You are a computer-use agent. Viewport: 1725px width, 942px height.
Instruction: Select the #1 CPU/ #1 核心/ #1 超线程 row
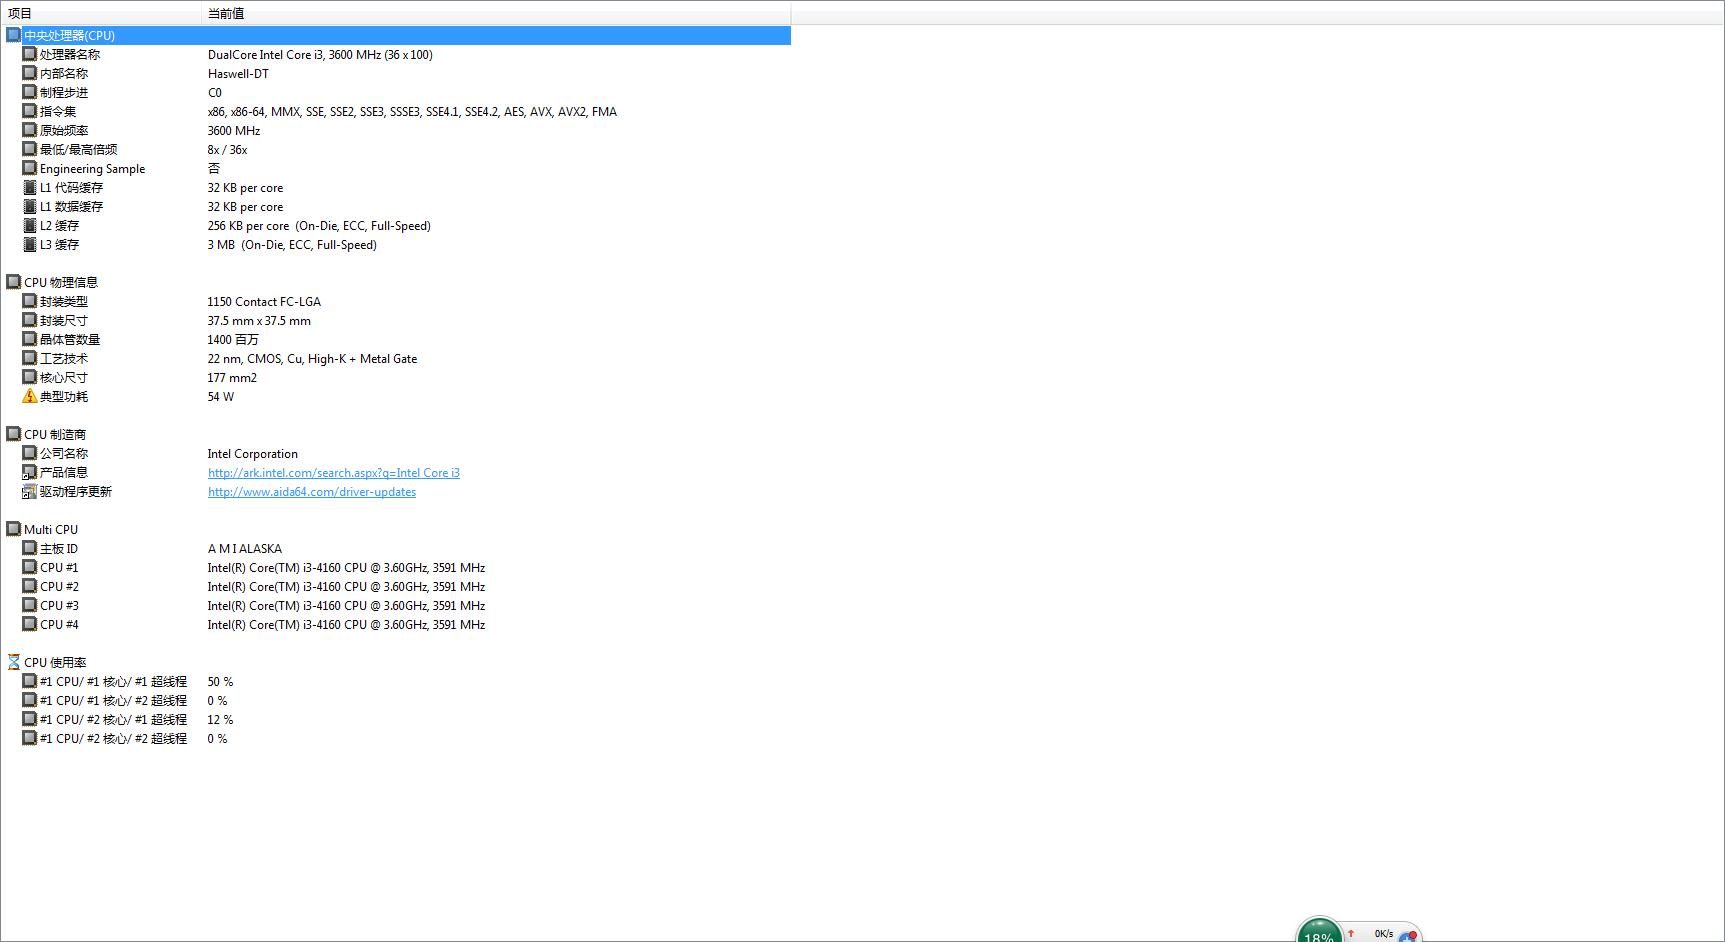click(x=397, y=681)
